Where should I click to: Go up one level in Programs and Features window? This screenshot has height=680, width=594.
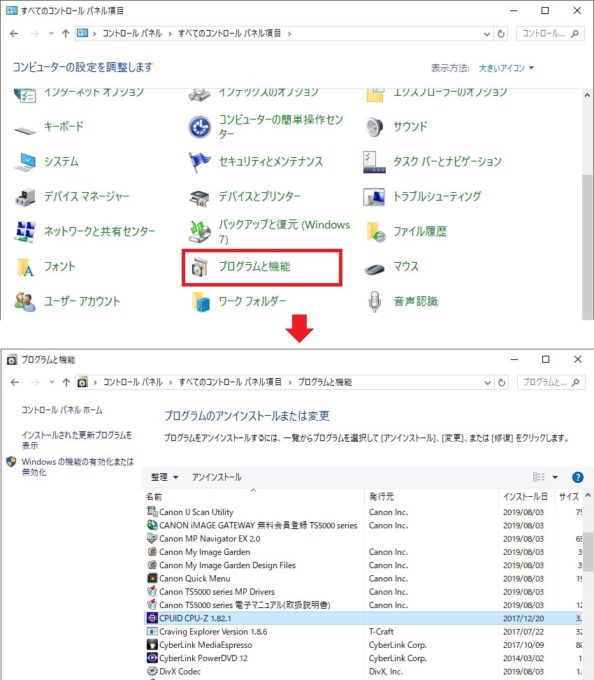pos(66,382)
